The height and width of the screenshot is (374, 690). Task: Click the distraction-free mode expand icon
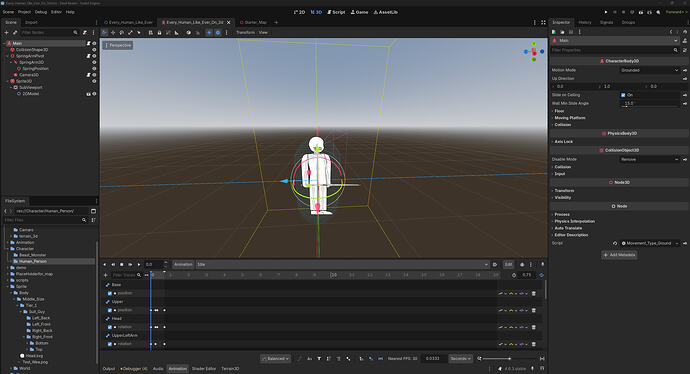[x=543, y=22]
